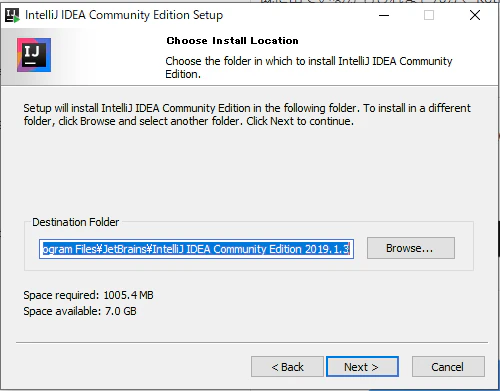The height and width of the screenshot is (391, 500).
Task: Click the 'Setup will install IntelliJ IDEA' instruction text
Action: point(247,114)
